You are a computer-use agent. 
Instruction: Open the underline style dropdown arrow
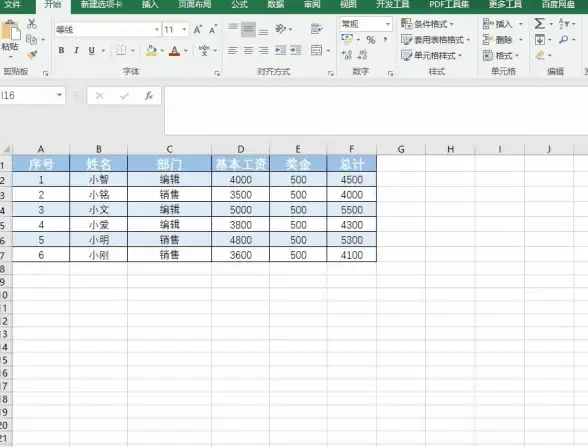coord(103,51)
